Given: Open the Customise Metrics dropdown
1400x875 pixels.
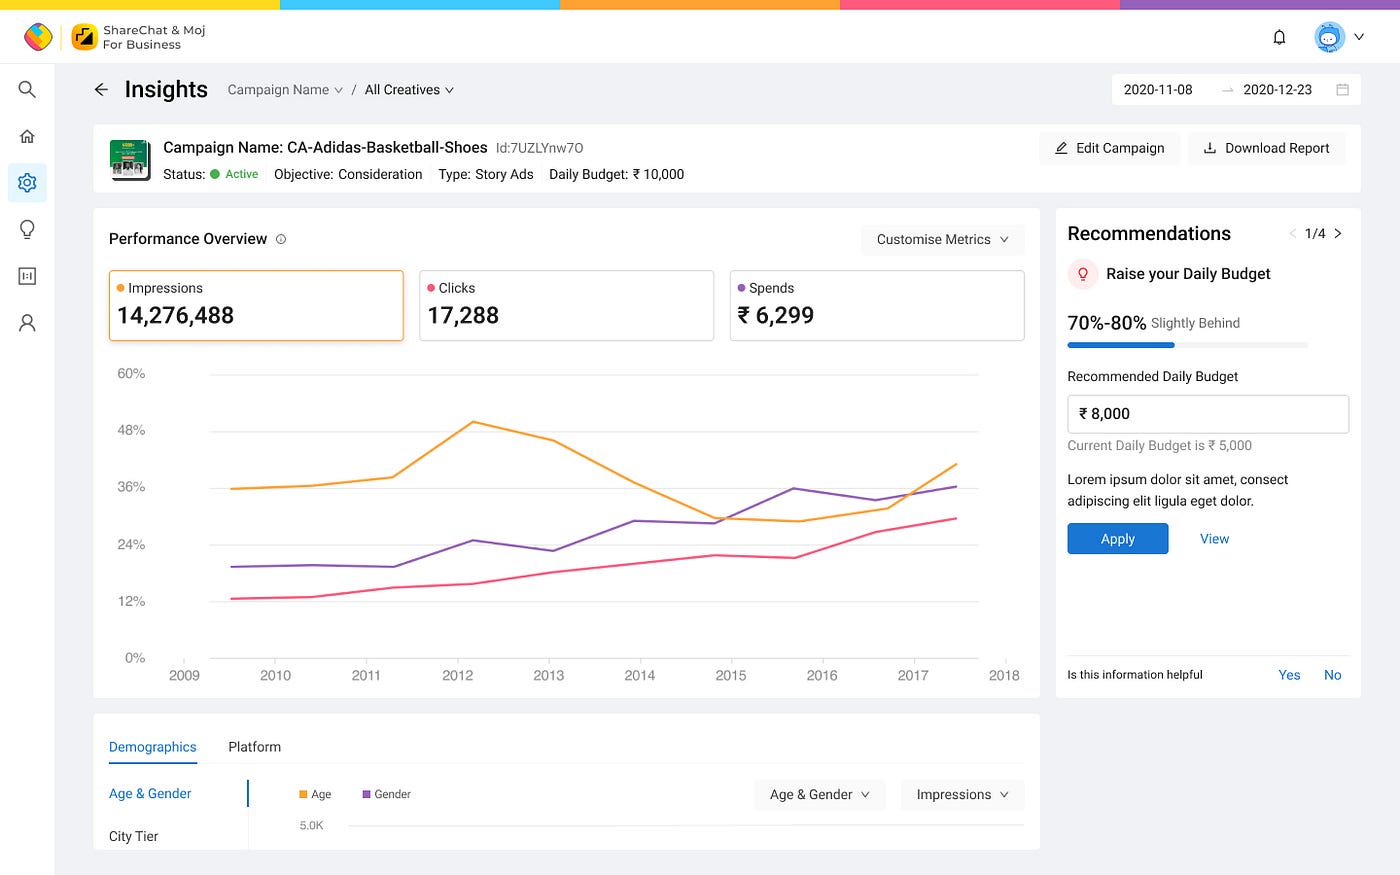Looking at the screenshot, I should tap(942, 239).
